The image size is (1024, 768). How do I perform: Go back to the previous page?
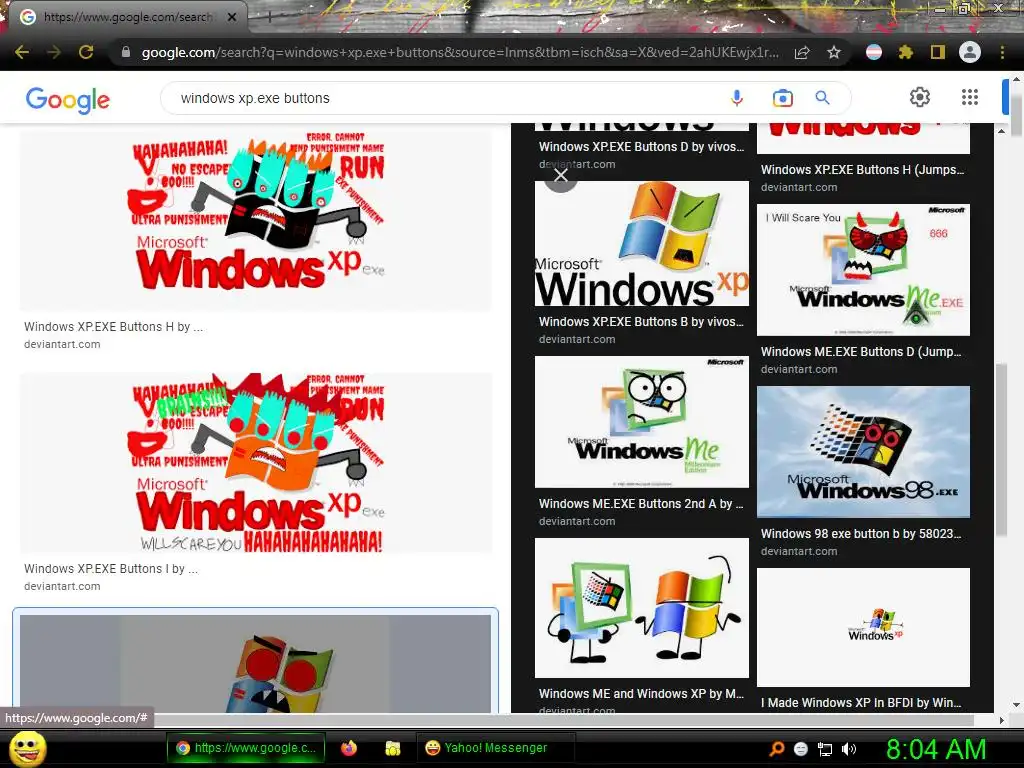(x=22, y=52)
